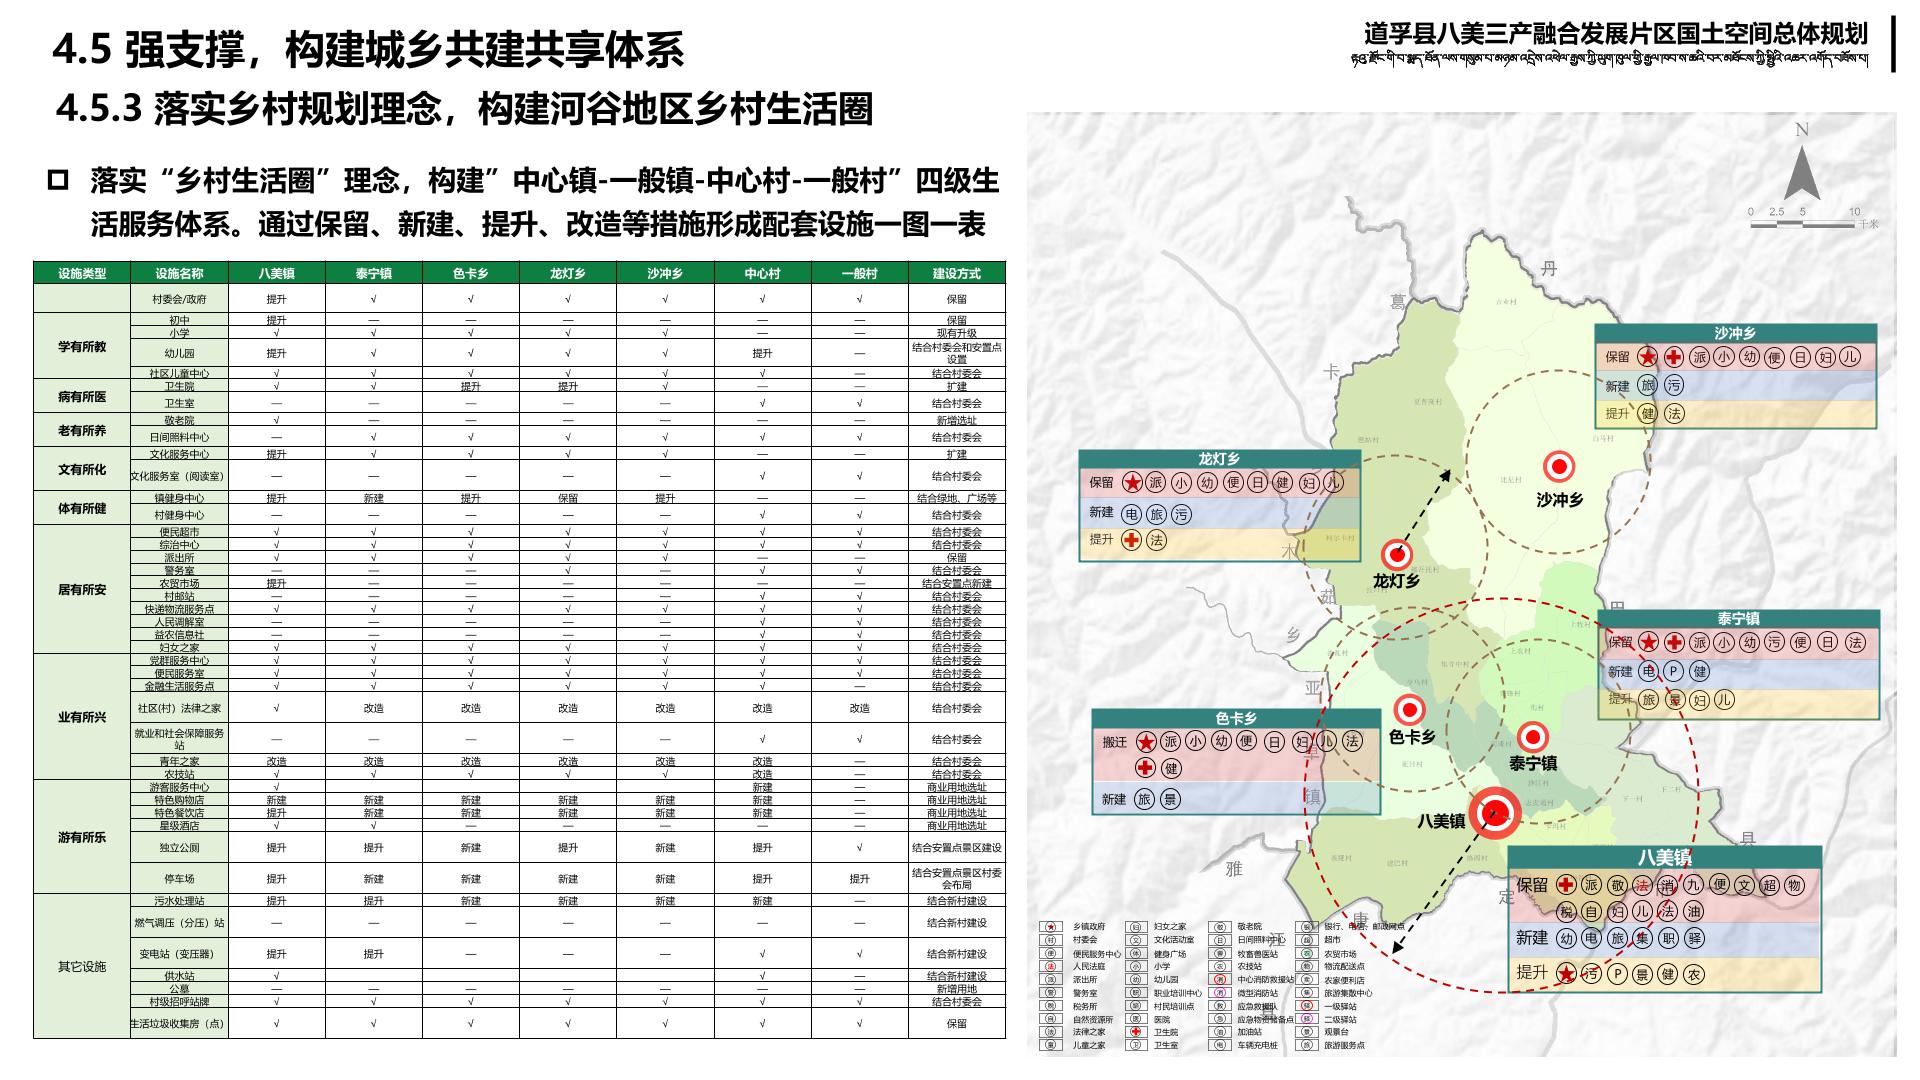
Task: Click 驿 icon in 八美镇 panel 新建 row
Action: (x=1694, y=938)
